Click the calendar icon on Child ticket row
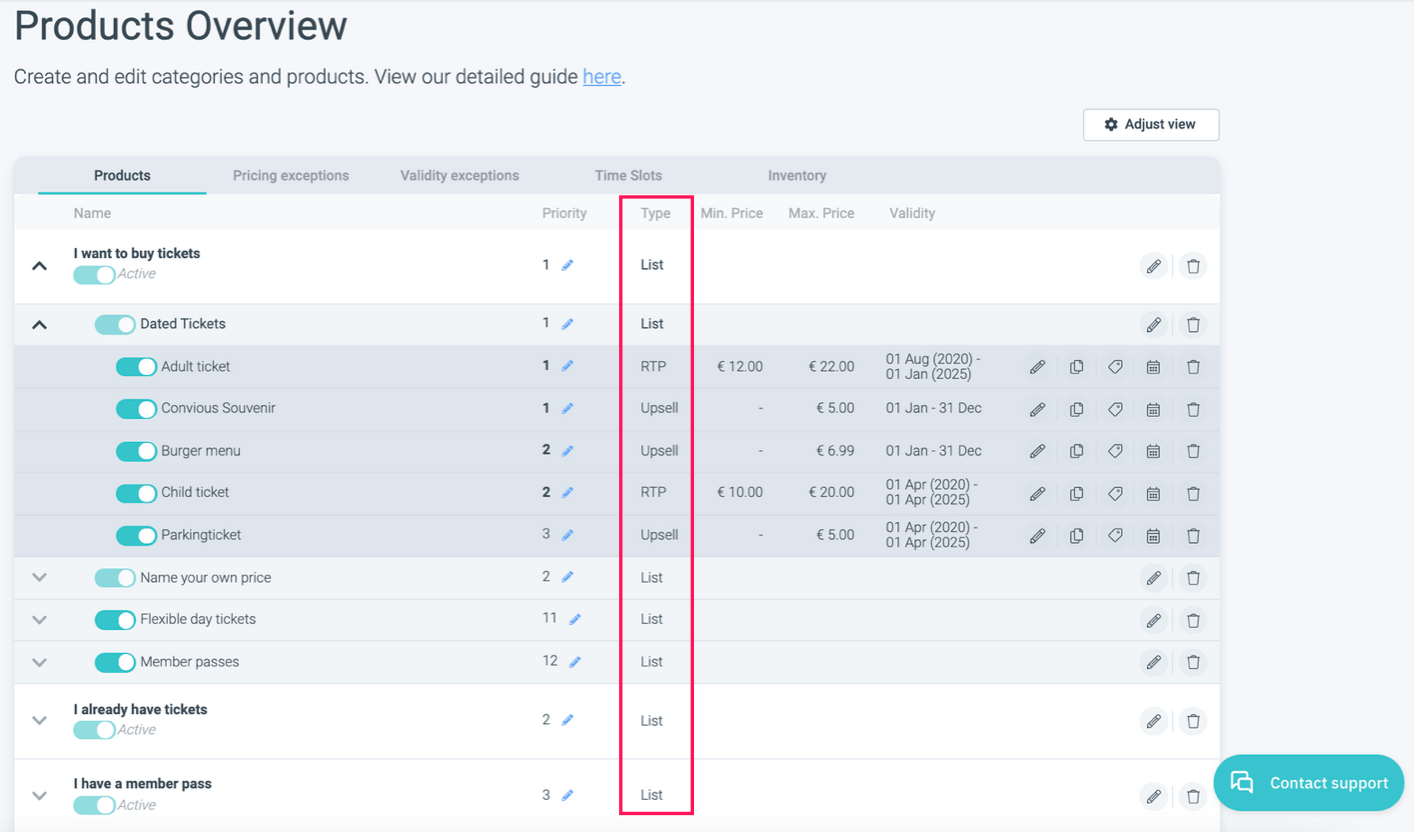This screenshot has height=832, width=1414. pyautogui.click(x=1153, y=493)
